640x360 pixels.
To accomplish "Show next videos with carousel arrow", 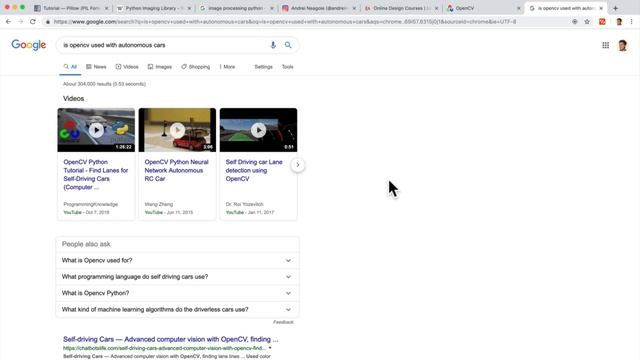I will pyautogui.click(x=298, y=165).
